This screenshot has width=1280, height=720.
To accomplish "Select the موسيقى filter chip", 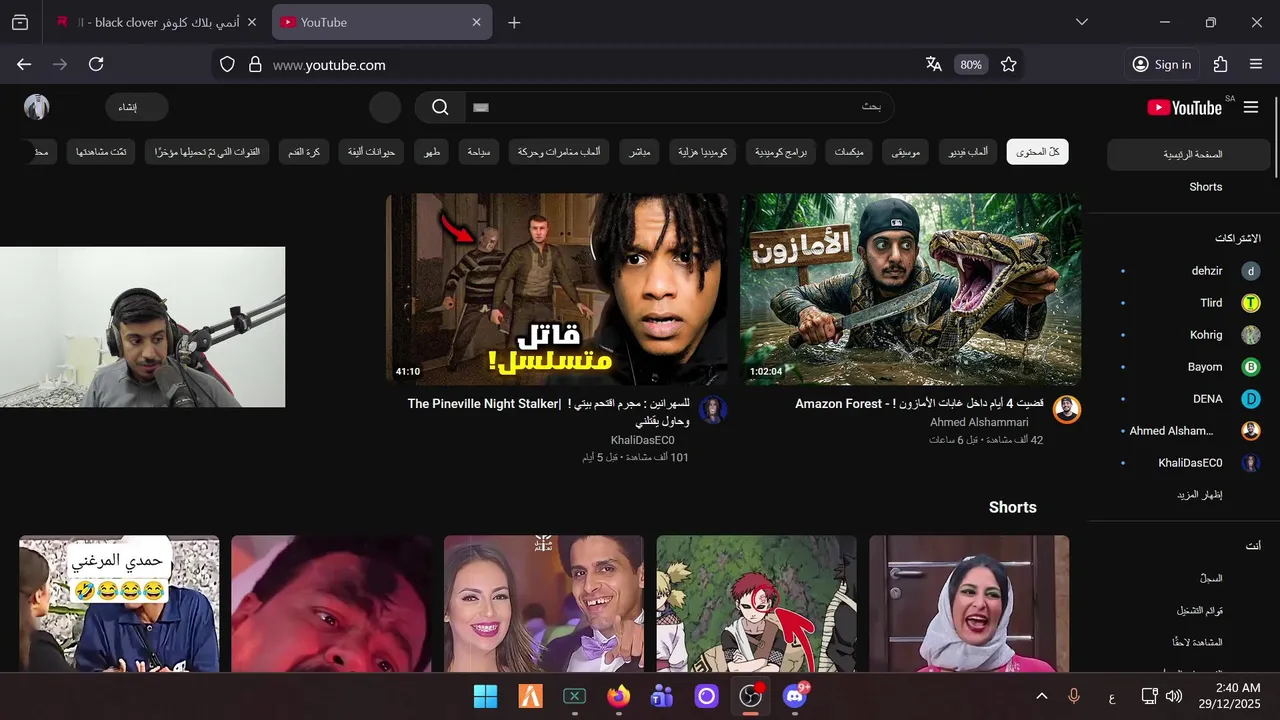I will click(x=906, y=152).
